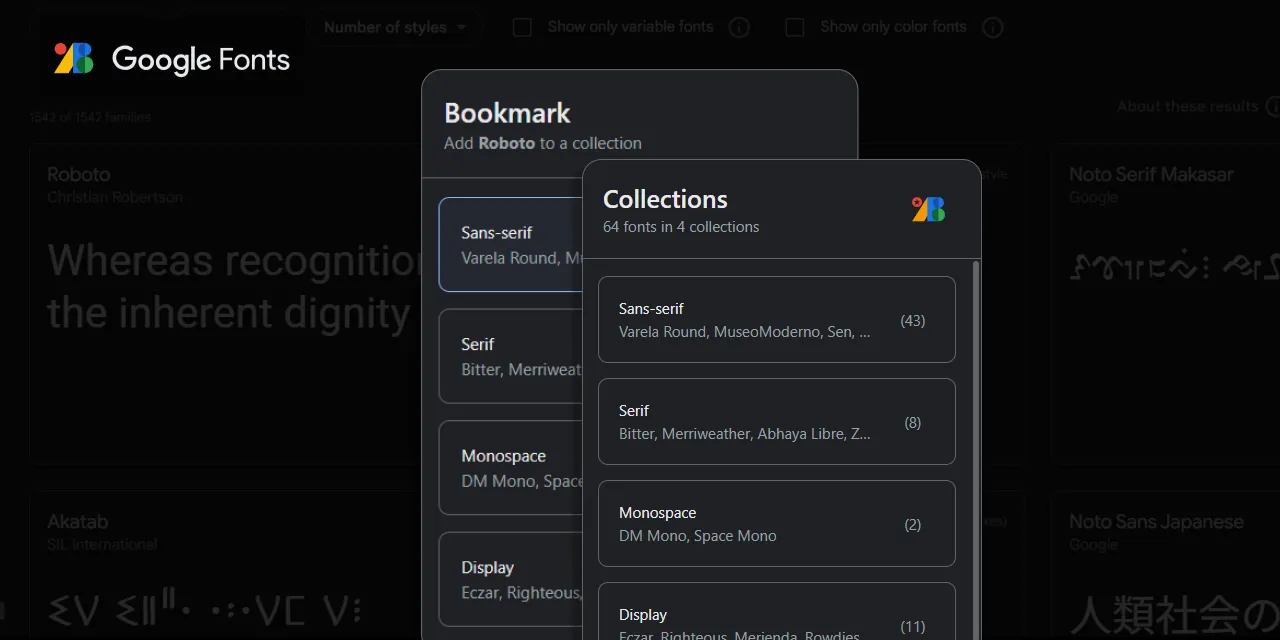Screen dimensions: 1280x640
Task: Click 'DM Mono, Space Mono' in Collections
Action: tap(698, 536)
